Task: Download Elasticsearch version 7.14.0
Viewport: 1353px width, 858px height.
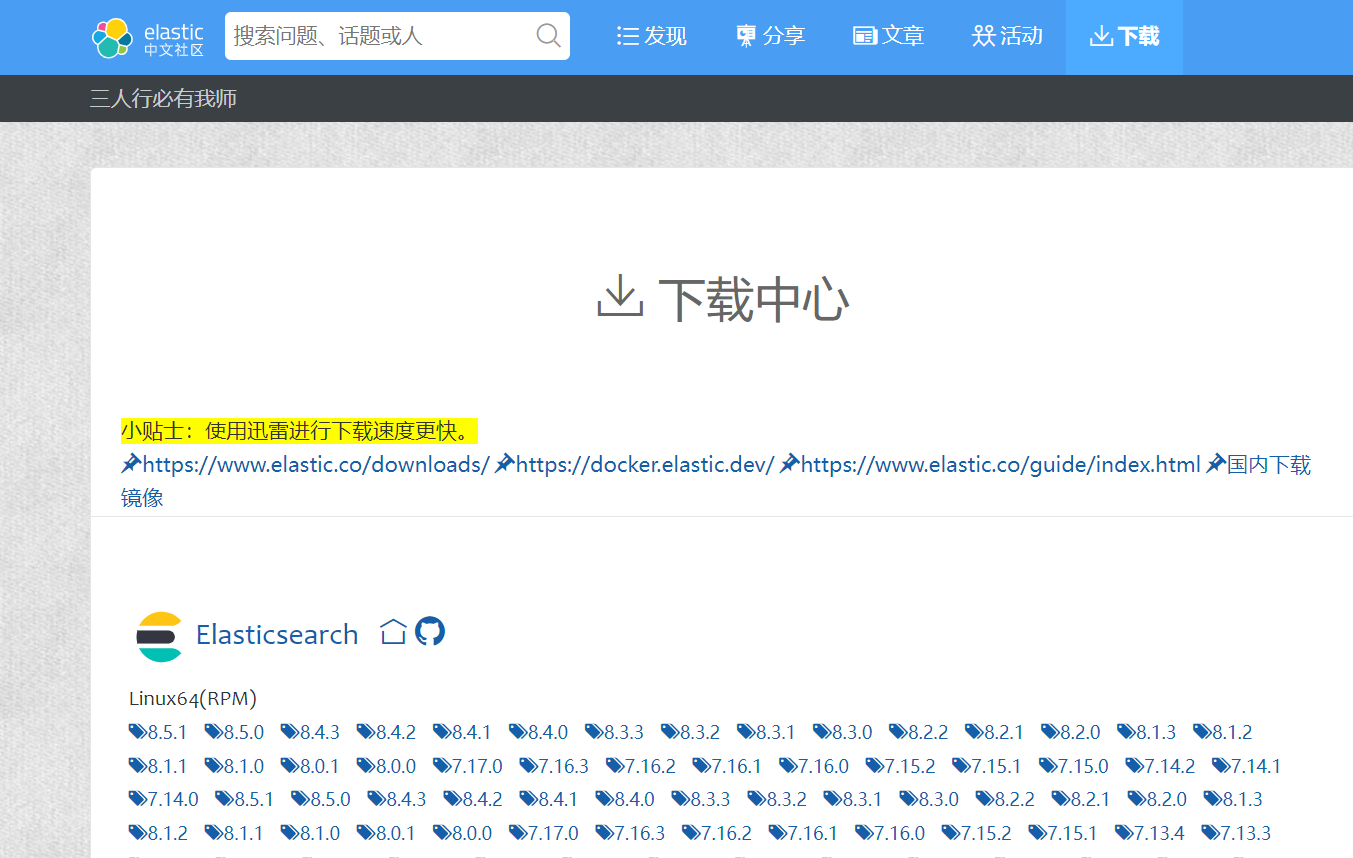Action: (x=164, y=799)
